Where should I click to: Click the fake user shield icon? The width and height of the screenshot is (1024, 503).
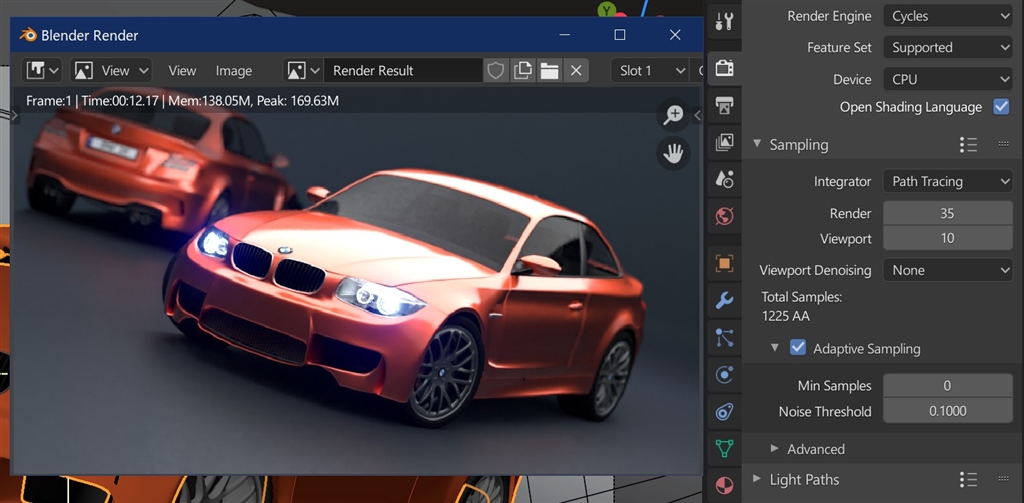(496, 71)
